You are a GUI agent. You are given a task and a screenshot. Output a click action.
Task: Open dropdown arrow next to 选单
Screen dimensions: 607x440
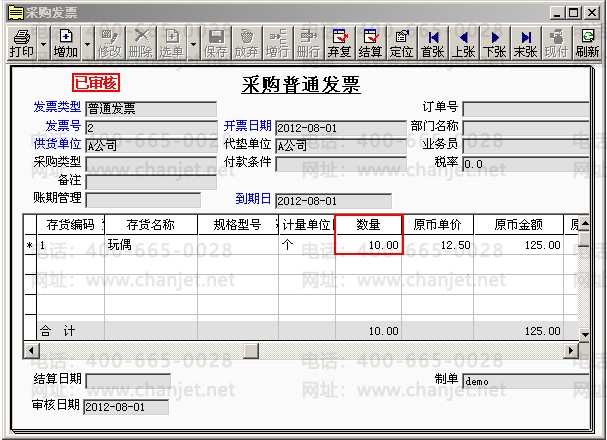coord(193,44)
